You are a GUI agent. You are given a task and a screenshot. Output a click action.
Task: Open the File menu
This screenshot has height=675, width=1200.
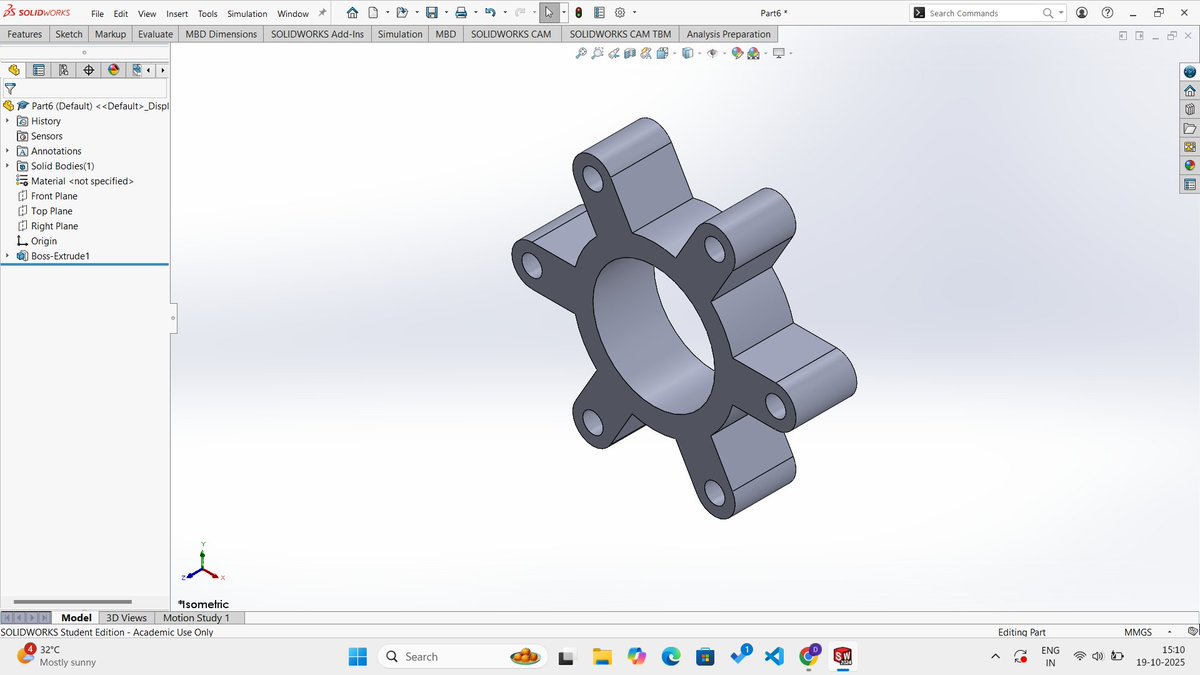coord(98,14)
